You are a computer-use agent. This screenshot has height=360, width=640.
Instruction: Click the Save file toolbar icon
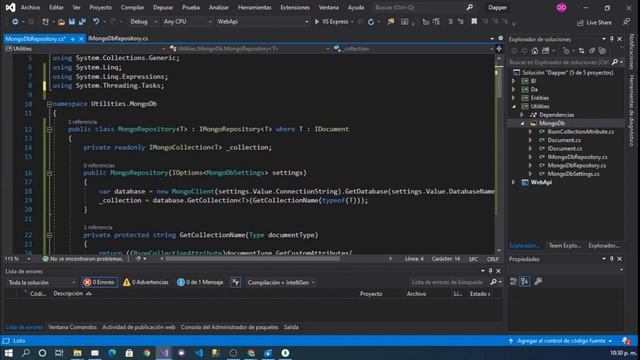pos(72,22)
